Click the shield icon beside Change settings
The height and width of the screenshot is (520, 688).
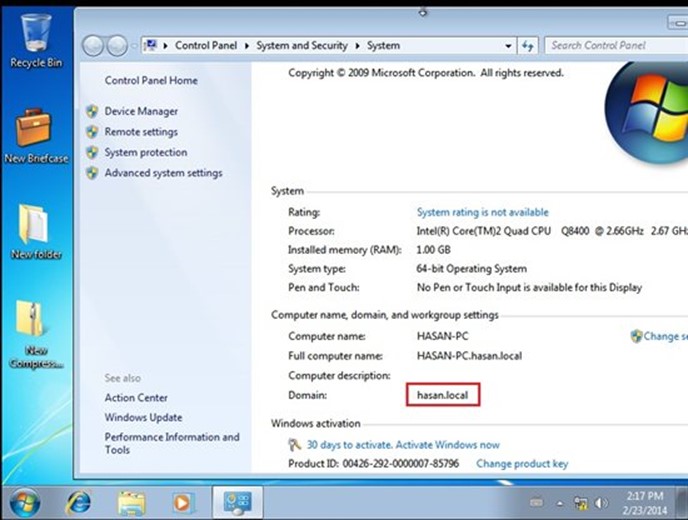coord(636,336)
